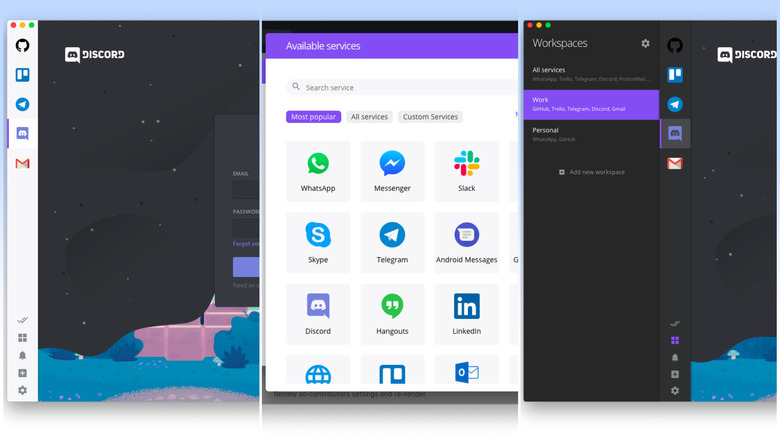
Task: Choose the Telegram service tile in Available services
Action: [392, 243]
